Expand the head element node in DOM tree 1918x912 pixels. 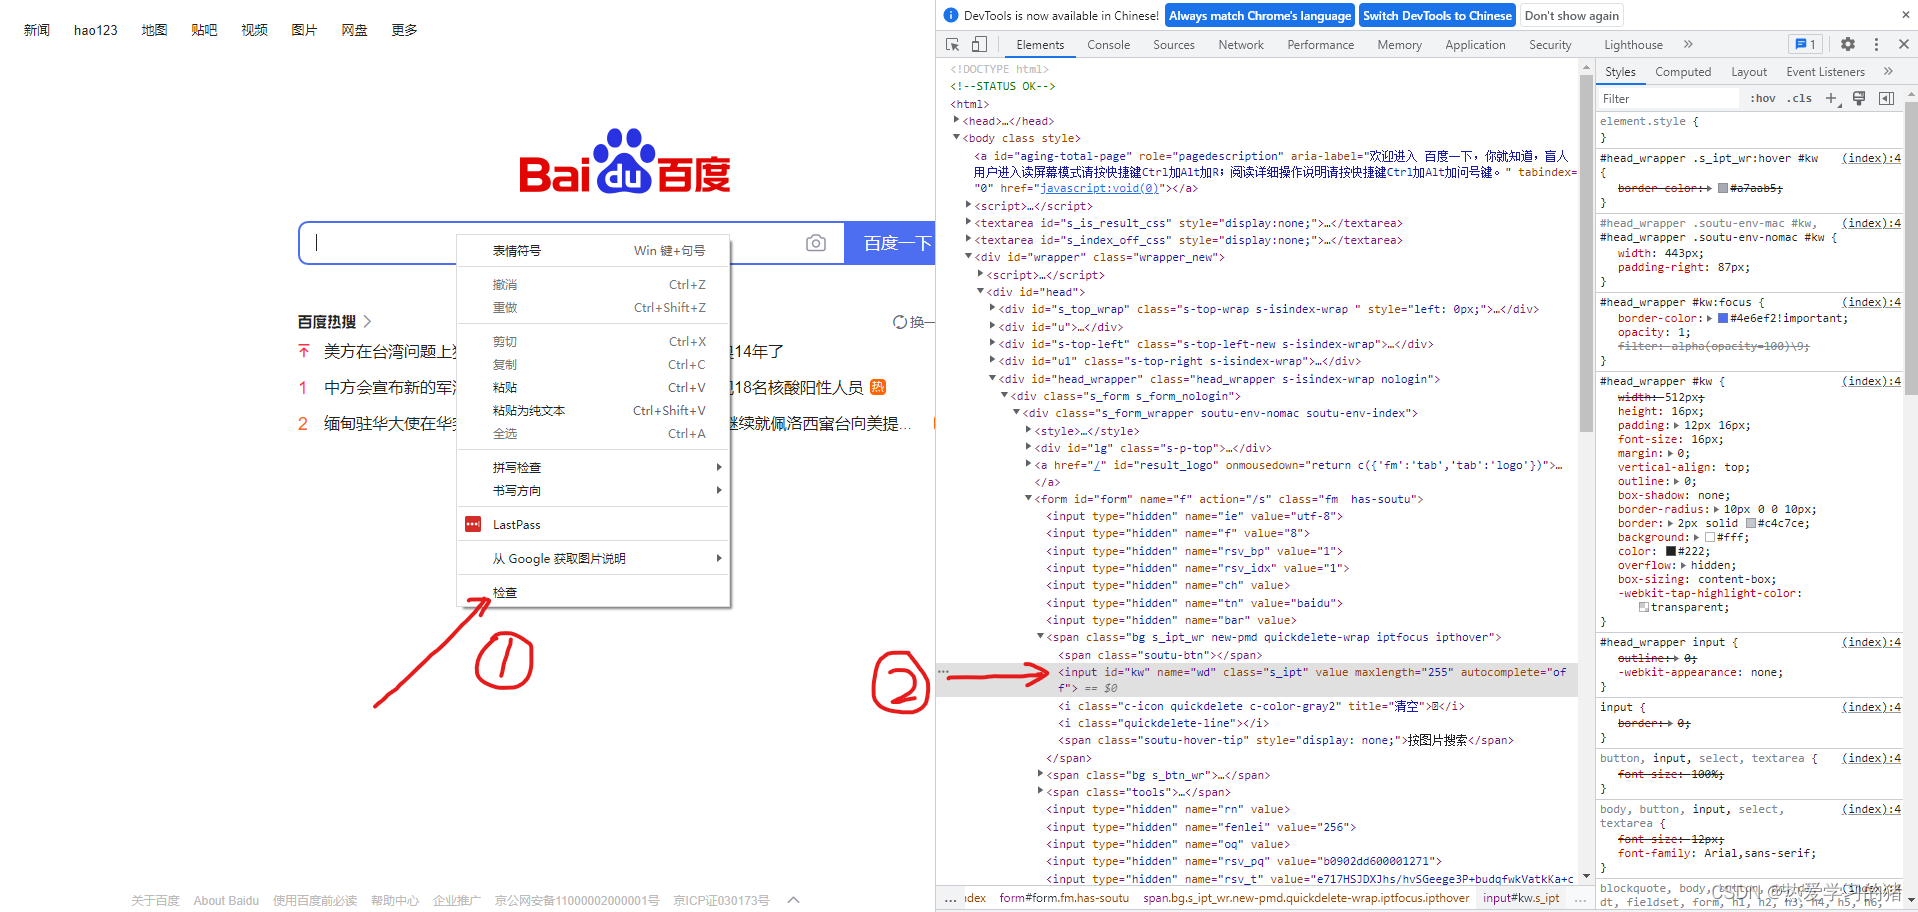point(956,120)
